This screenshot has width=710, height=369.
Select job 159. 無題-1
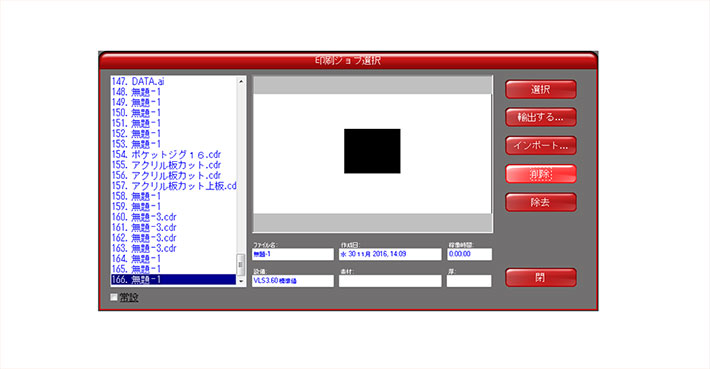(x=174, y=206)
